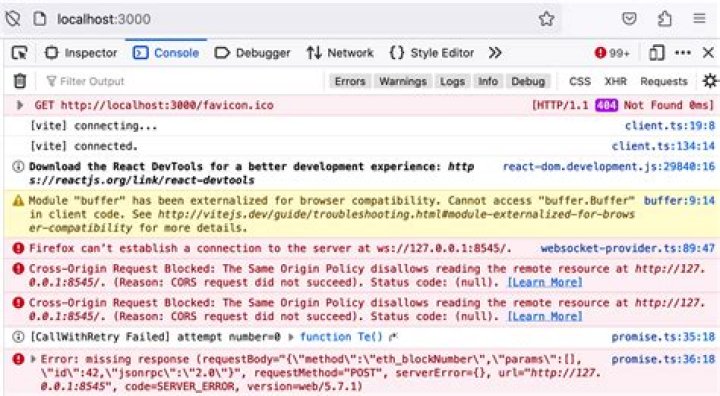Screen dimensions: 720x396
Task: Click the tracking protection shield icon
Action: point(13,19)
